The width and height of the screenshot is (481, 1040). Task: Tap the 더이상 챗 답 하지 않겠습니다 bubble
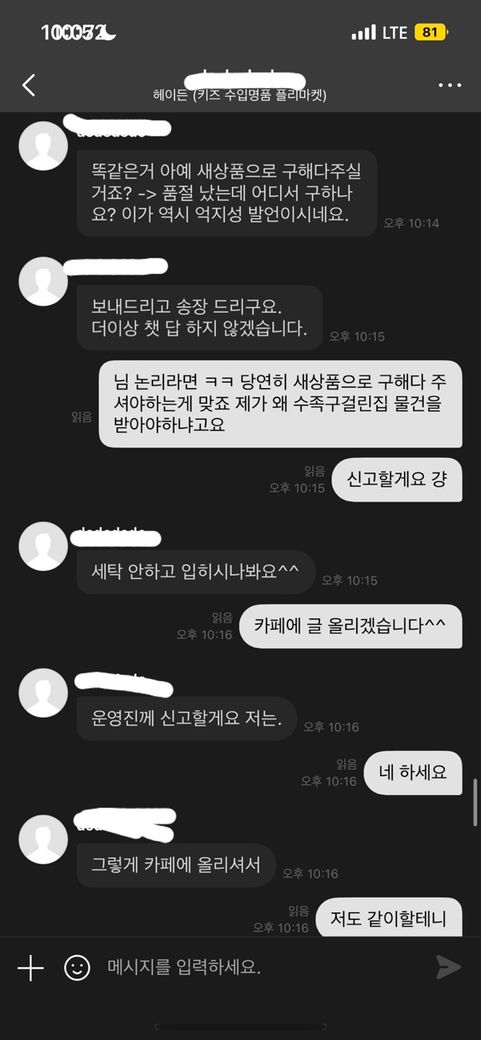200,318
